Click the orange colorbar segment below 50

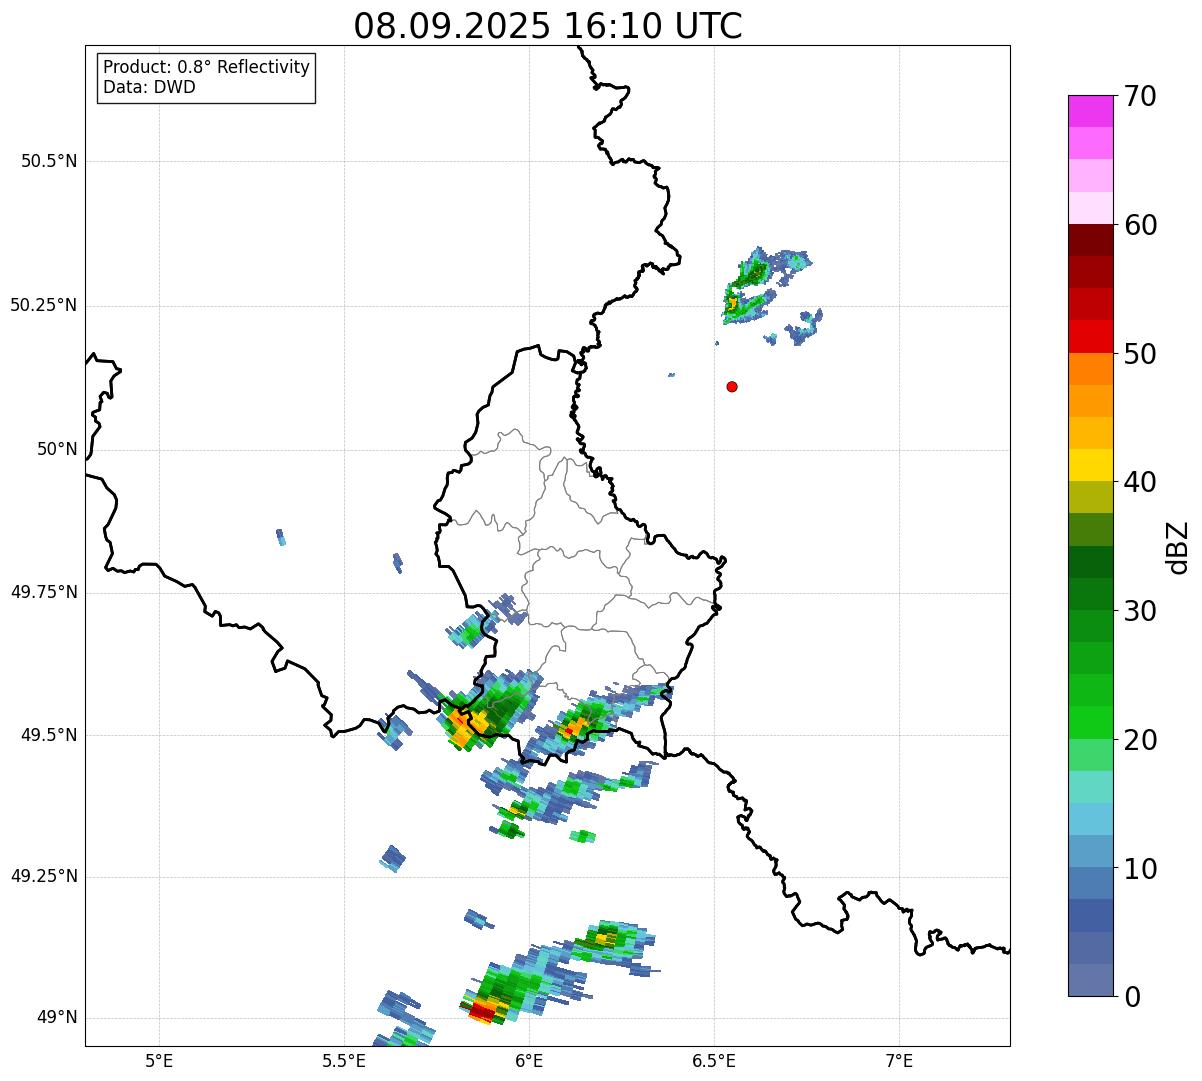tap(1091, 369)
